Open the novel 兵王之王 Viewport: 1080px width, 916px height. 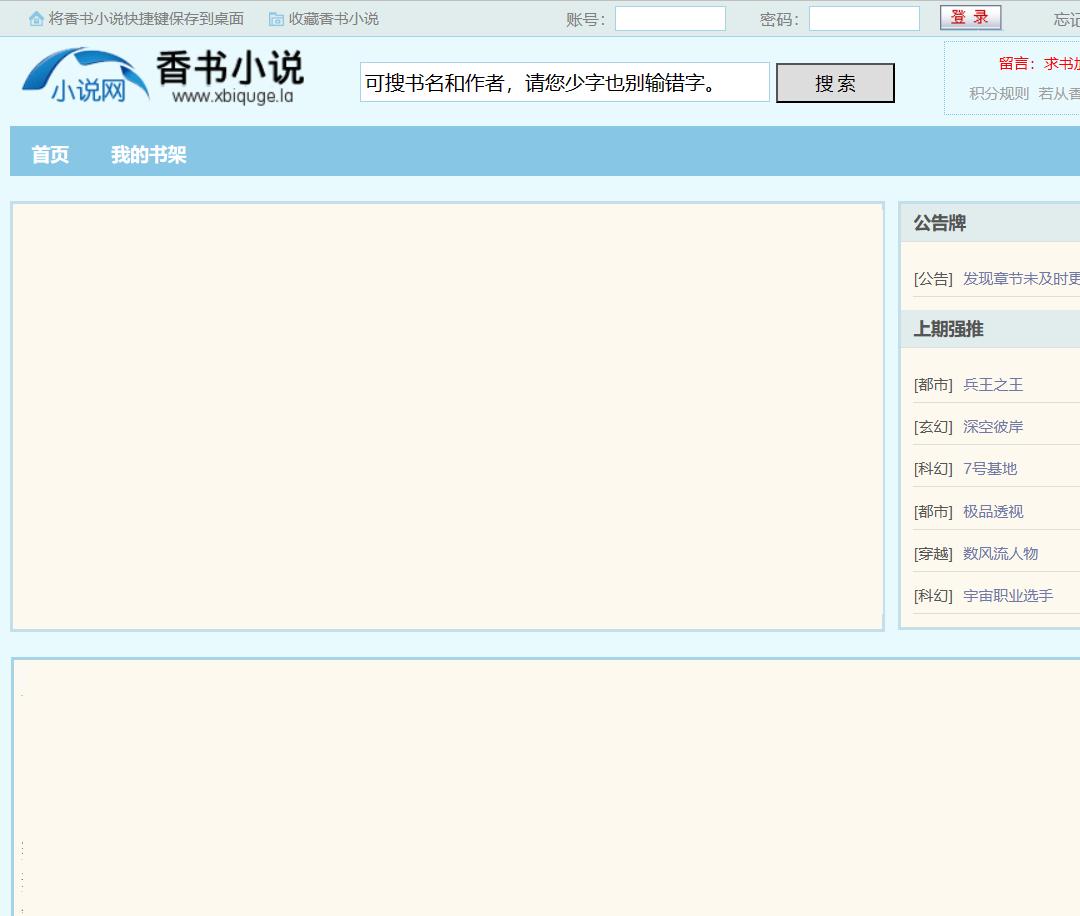pyautogui.click(x=993, y=385)
